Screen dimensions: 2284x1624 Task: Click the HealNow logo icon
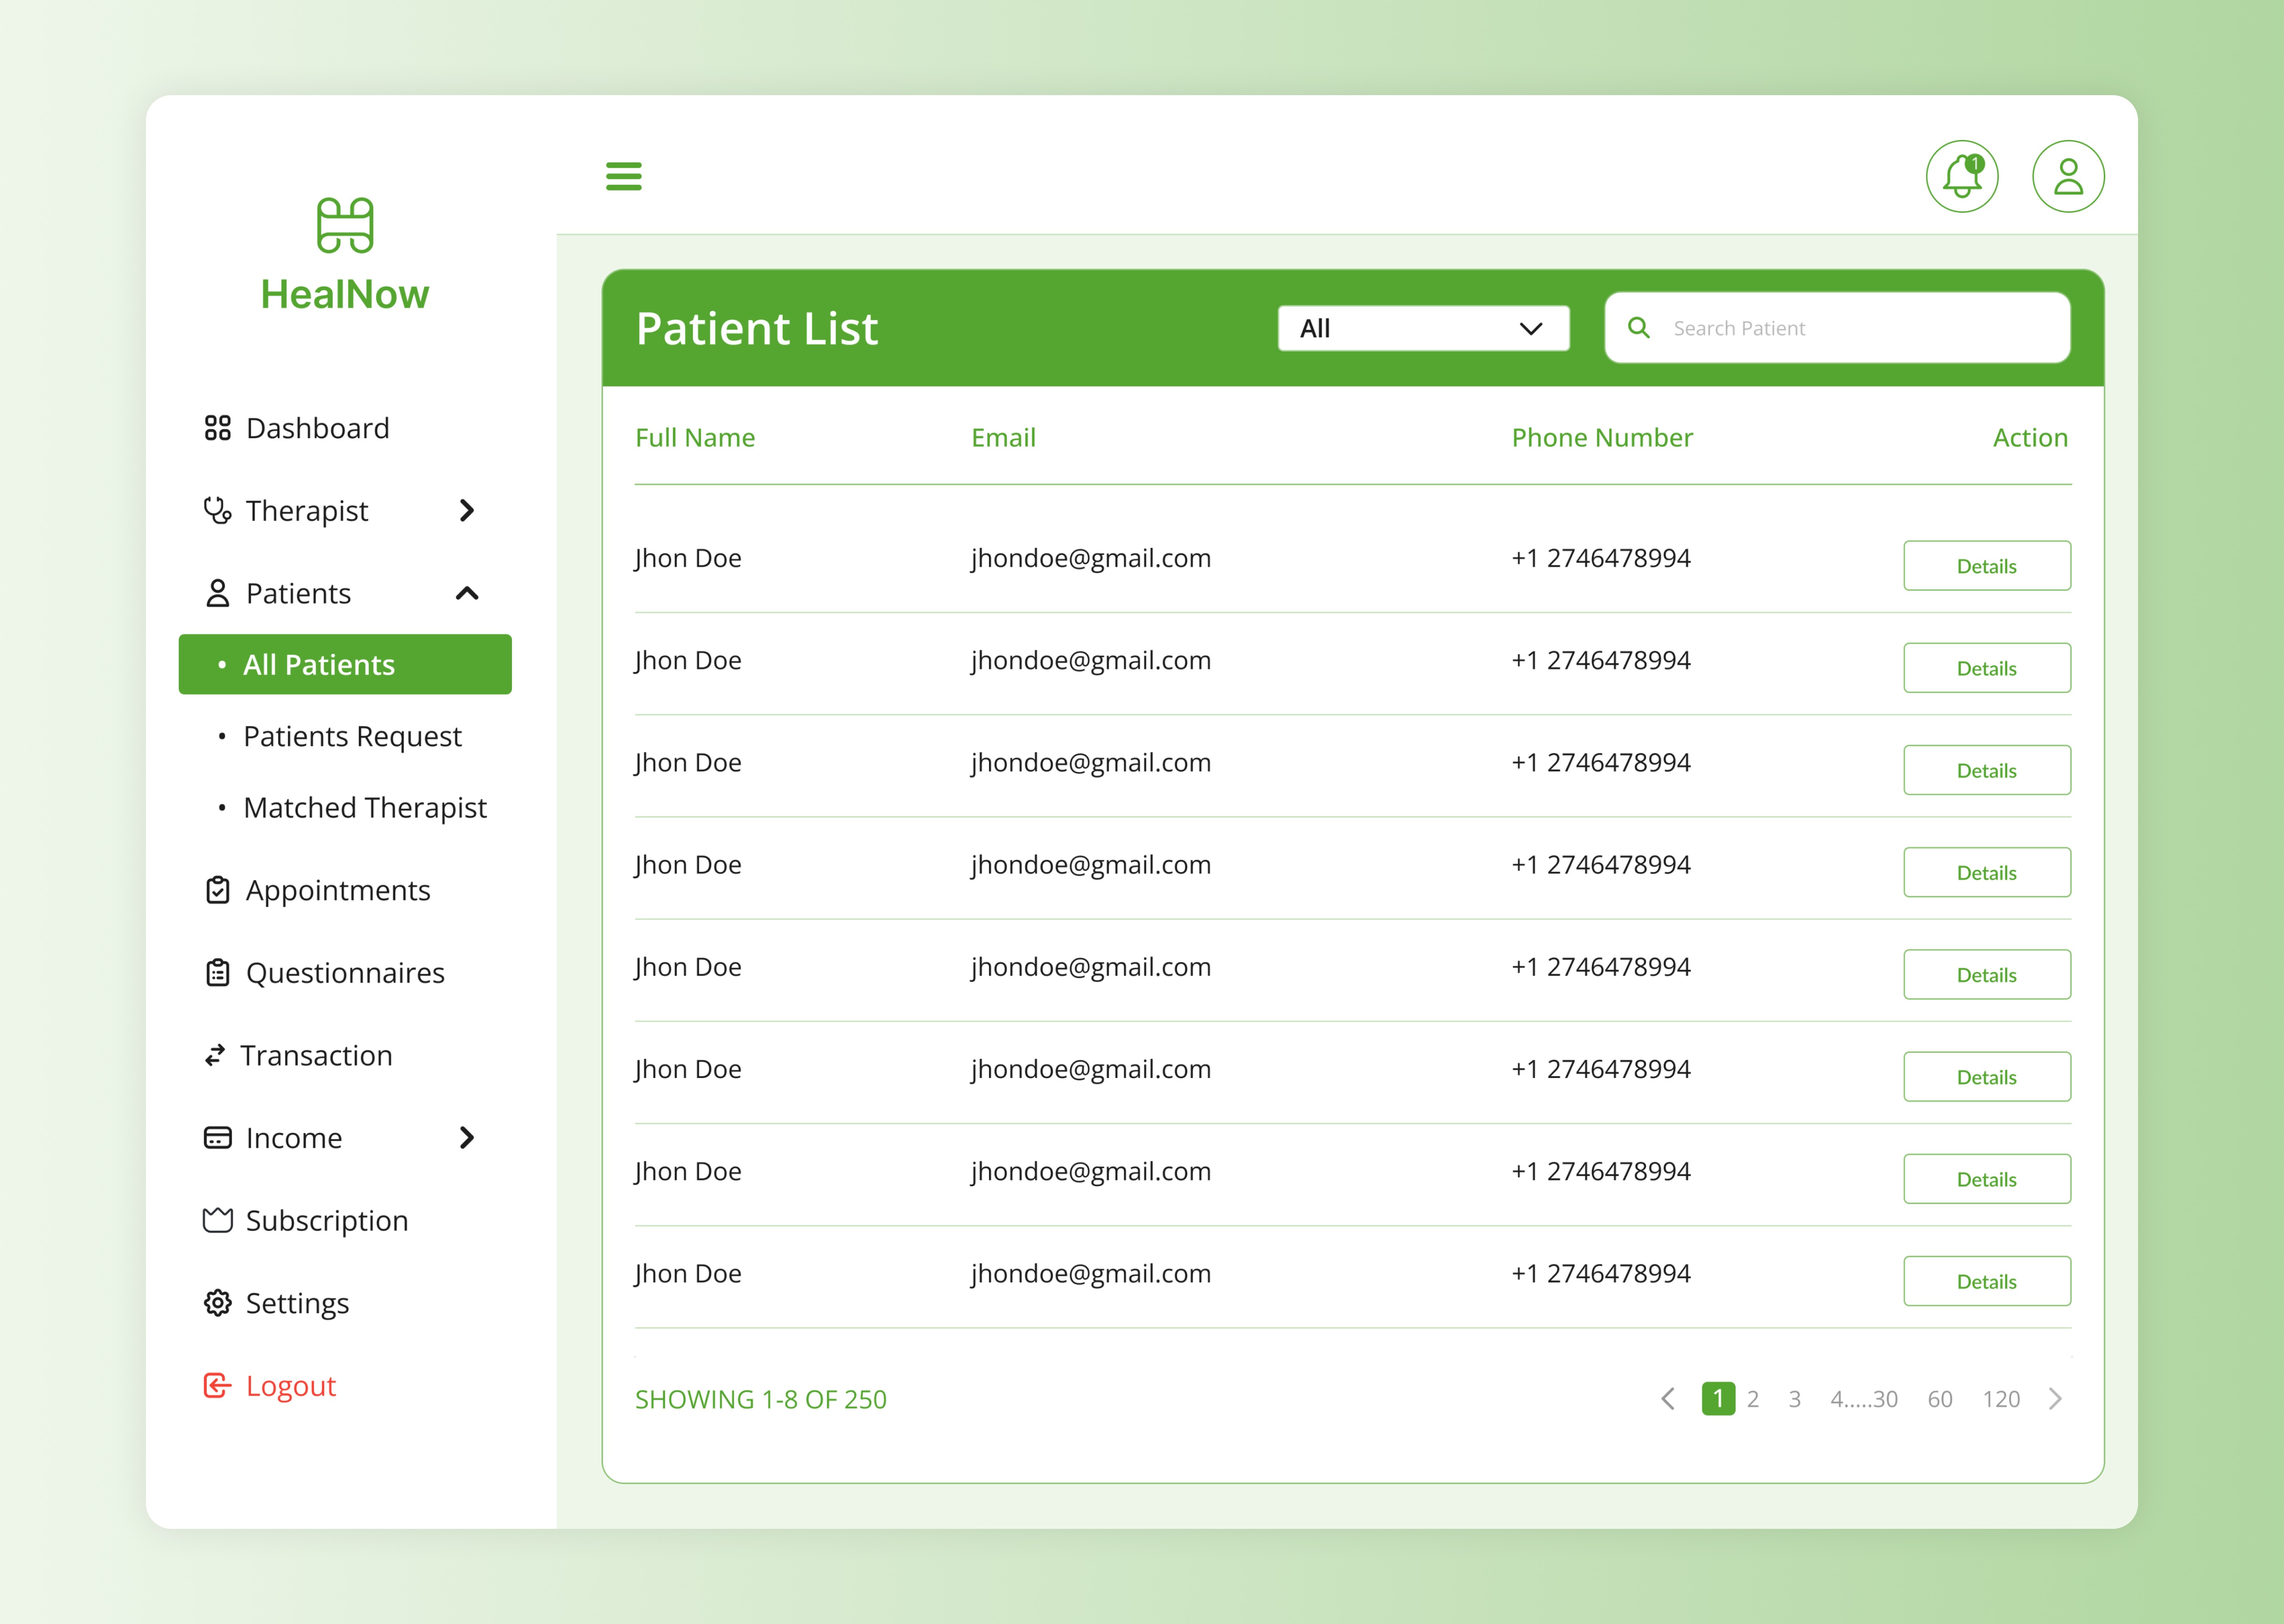pos(345,225)
